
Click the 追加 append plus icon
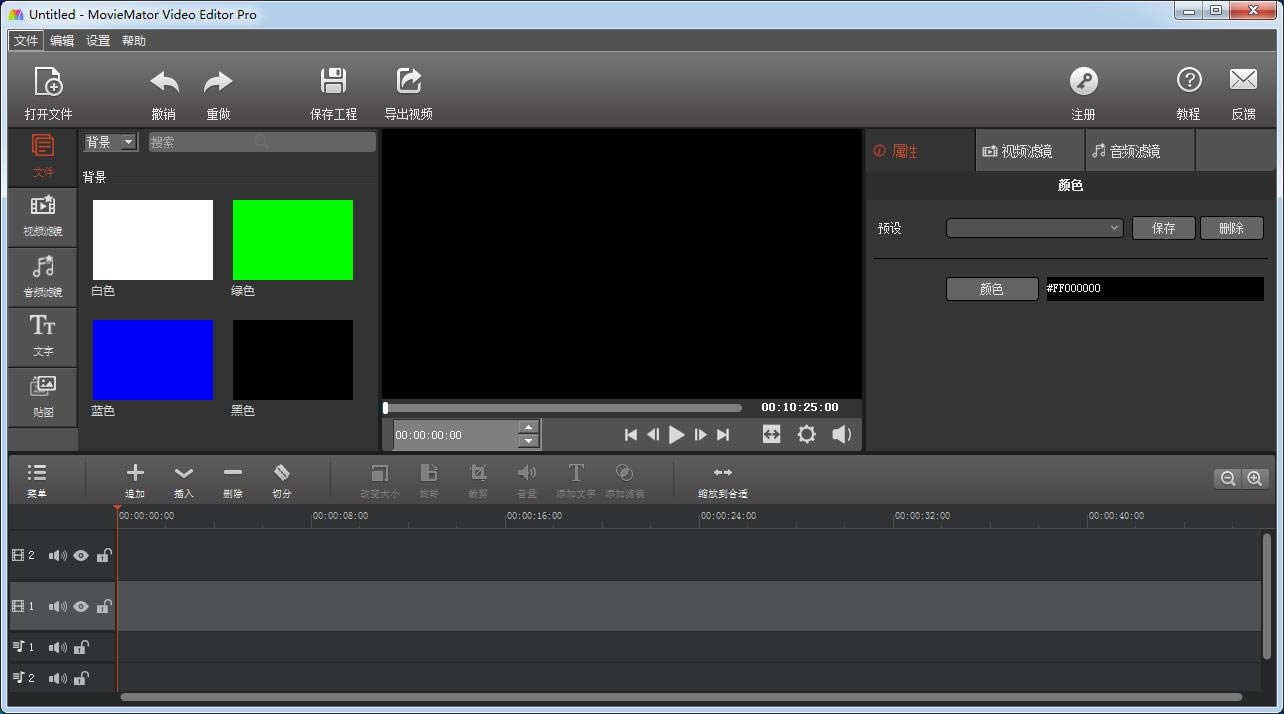pos(135,472)
